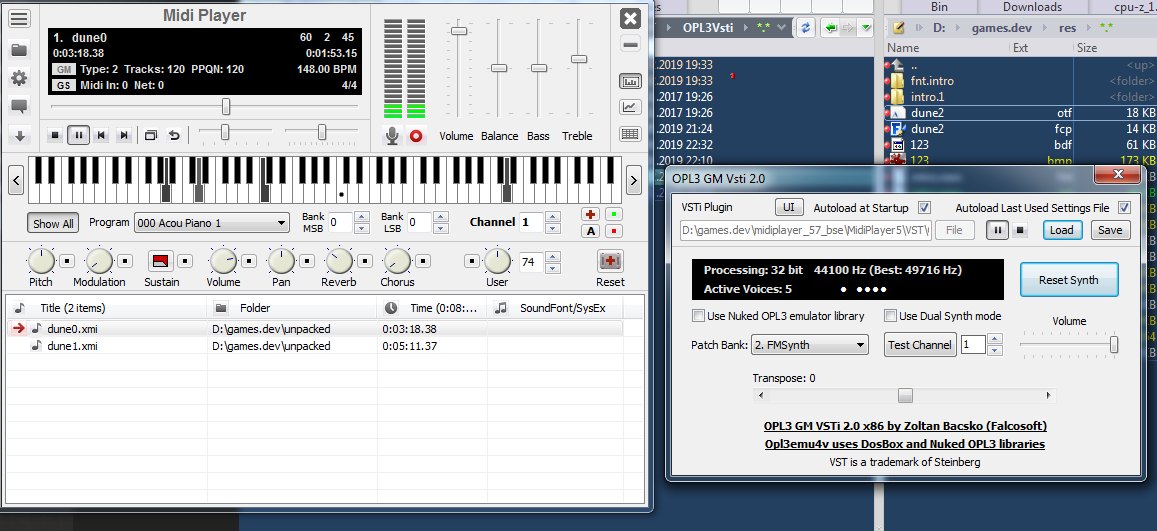Click the song position seek slider
The image size is (1157, 531).
click(226, 107)
